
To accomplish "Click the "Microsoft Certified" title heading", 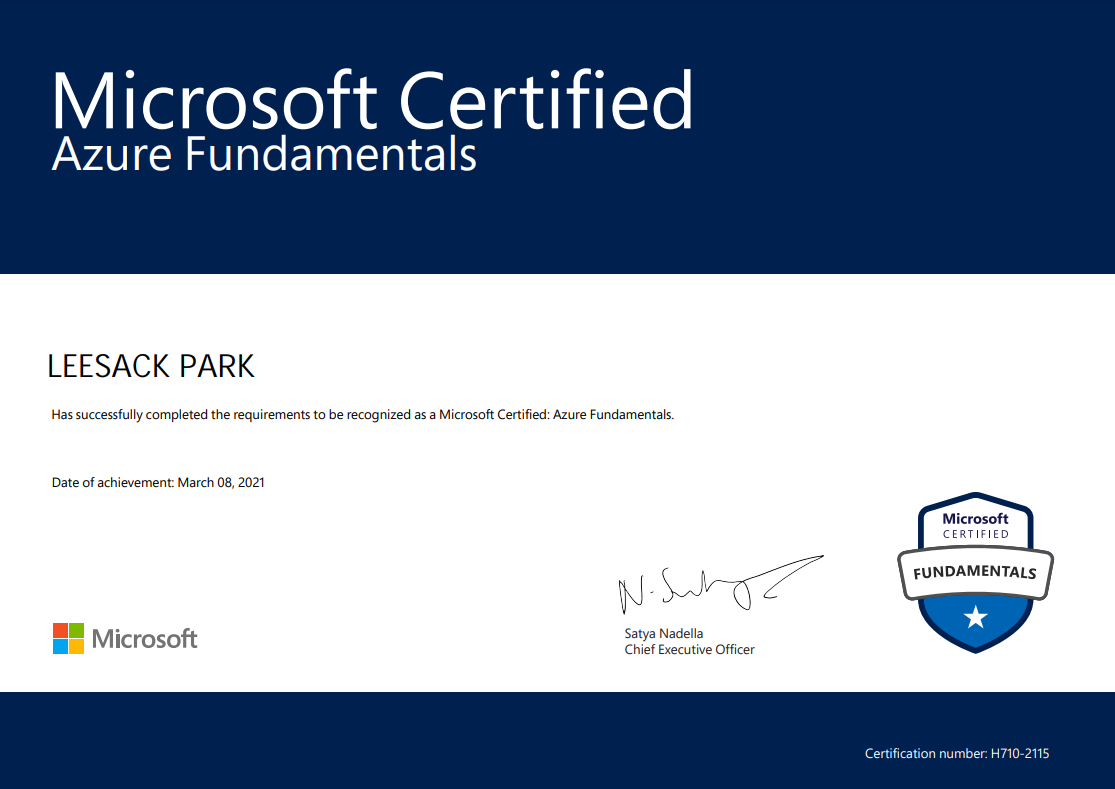I will (372, 100).
